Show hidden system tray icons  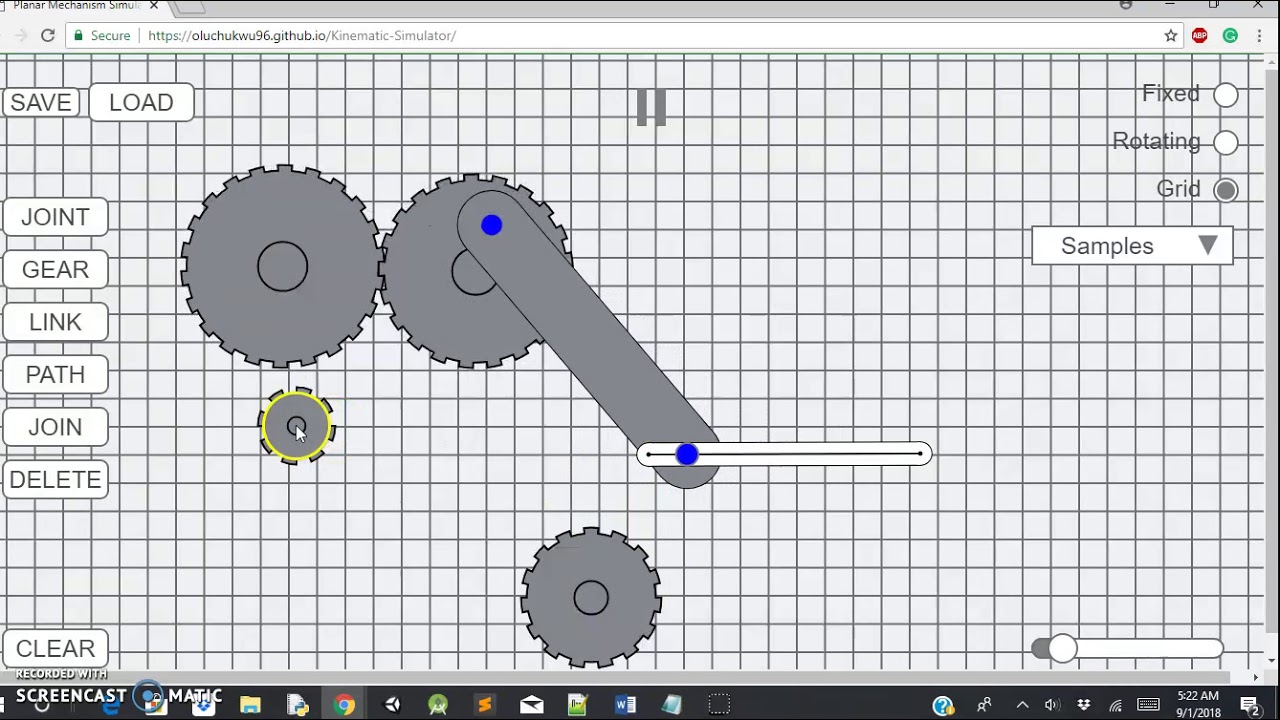(x=1022, y=706)
